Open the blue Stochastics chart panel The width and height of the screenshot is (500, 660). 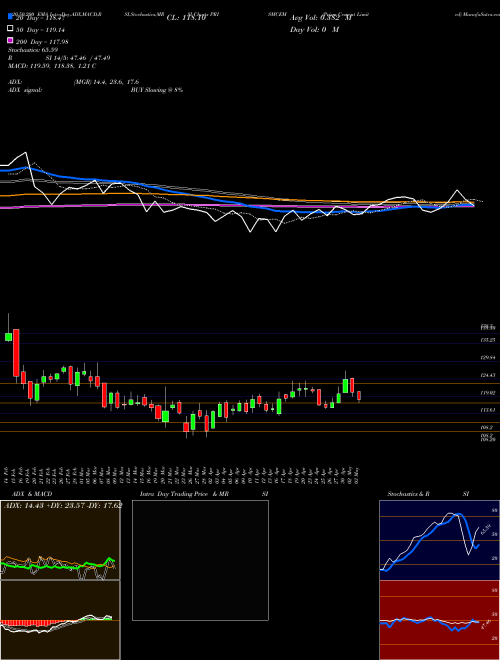tap(439, 540)
